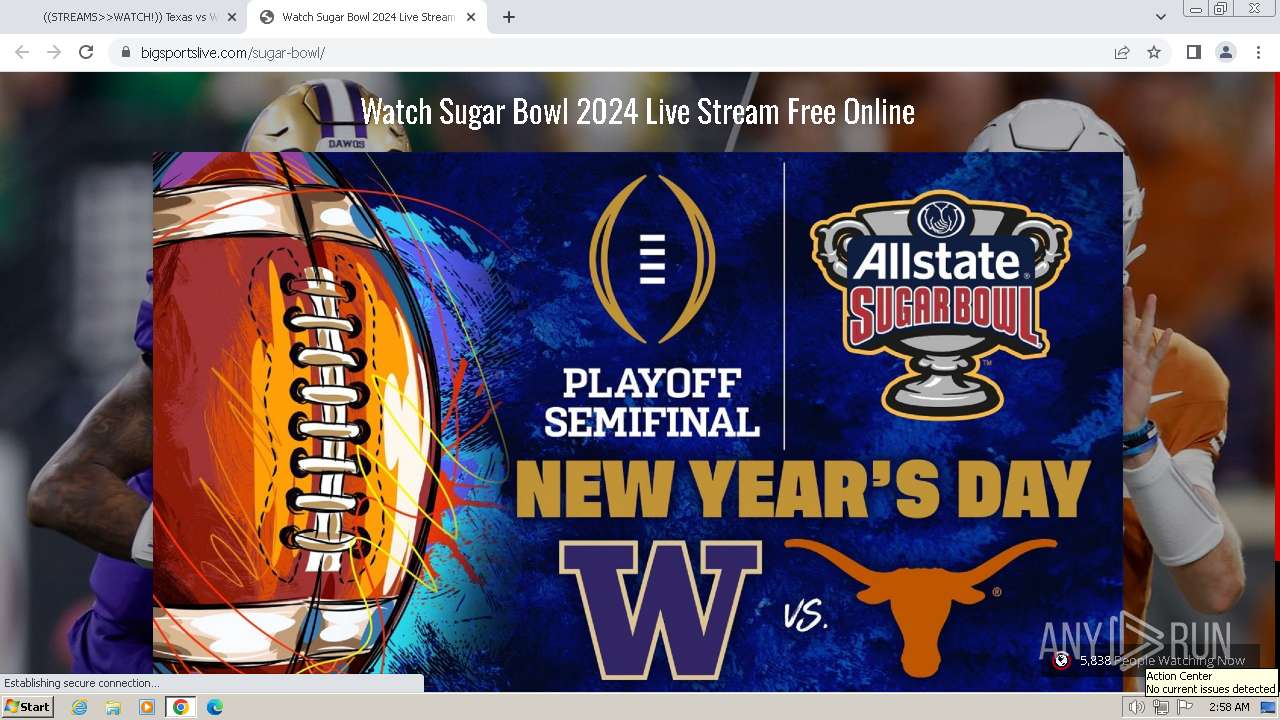Click the Sugar Bowl semifinal banner image
This screenshot has height=720, width=1280.
(x=638, y=420)
